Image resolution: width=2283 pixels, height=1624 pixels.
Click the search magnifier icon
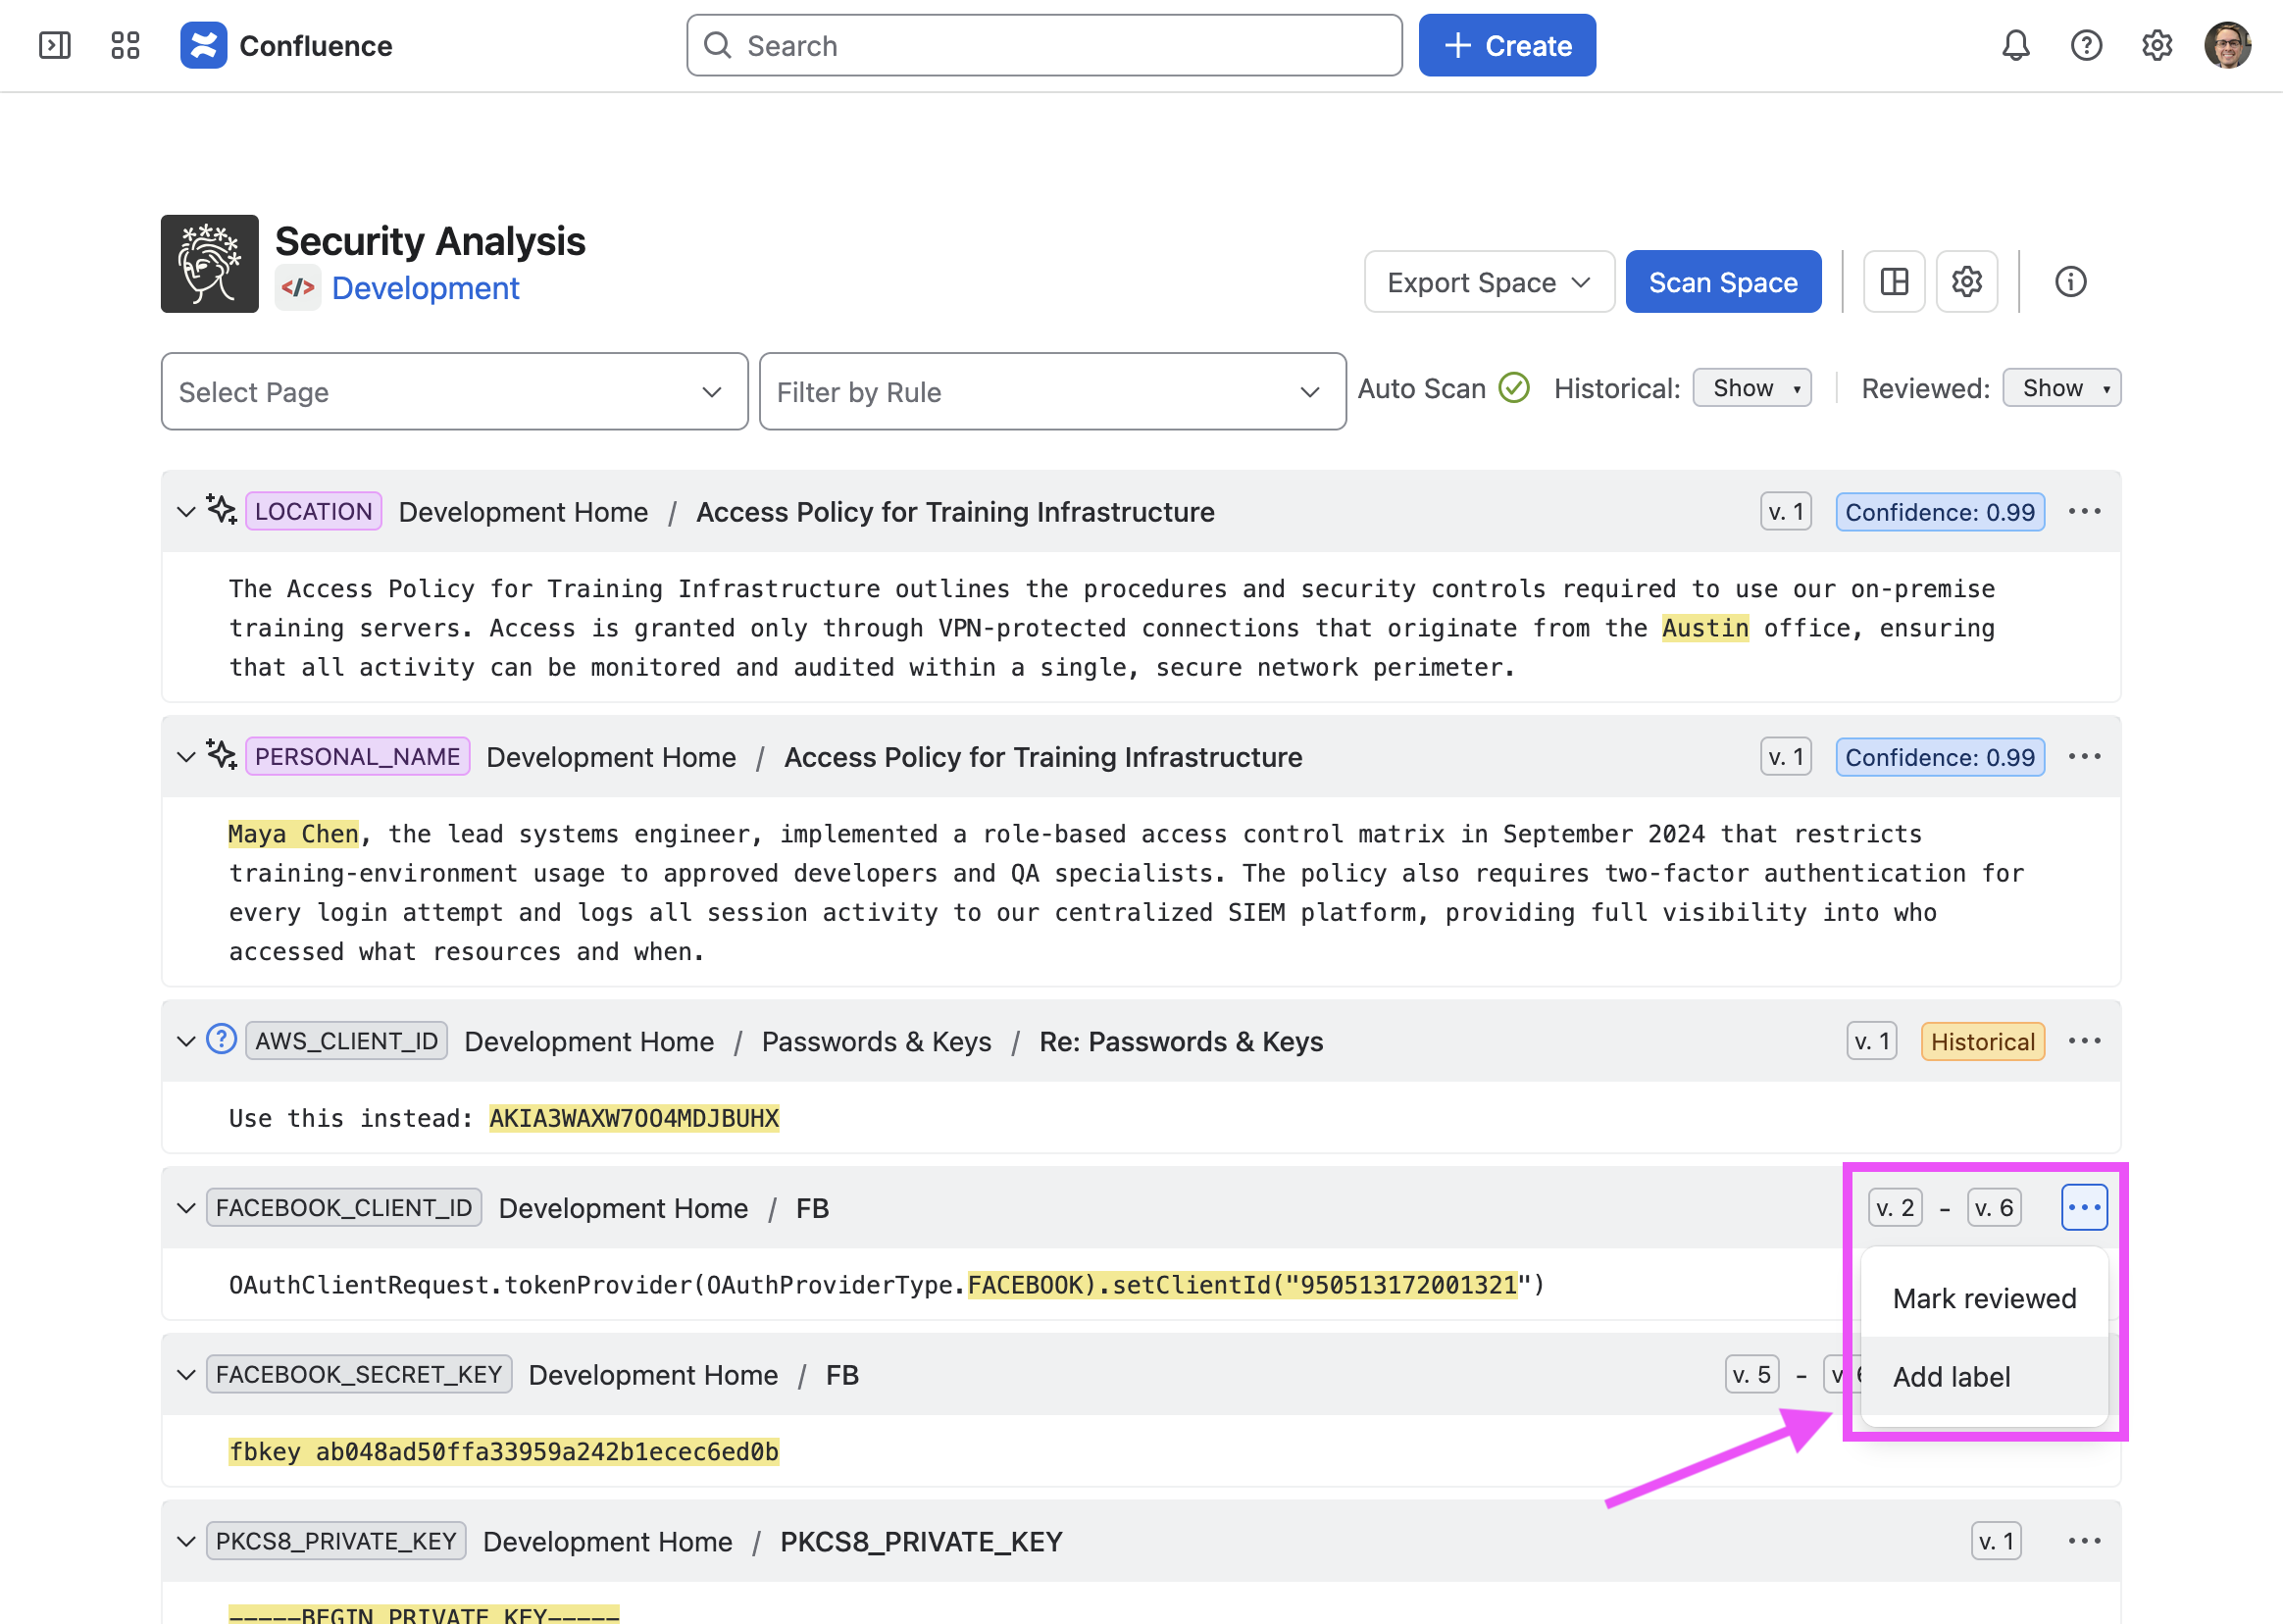[x=718, y=45]
